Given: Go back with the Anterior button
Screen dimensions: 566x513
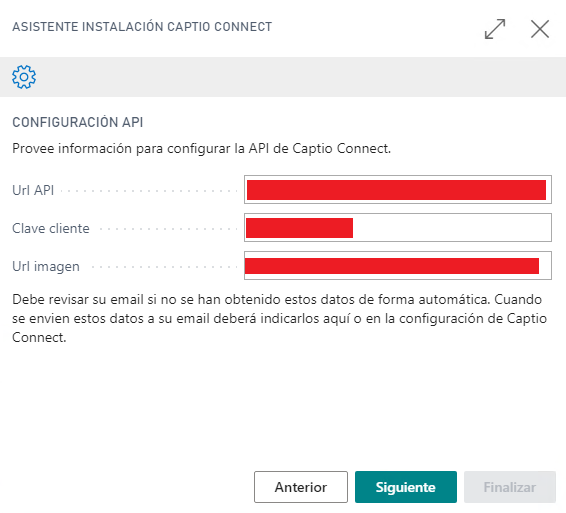Looking at the screenshot, I should tap(301, 487).
